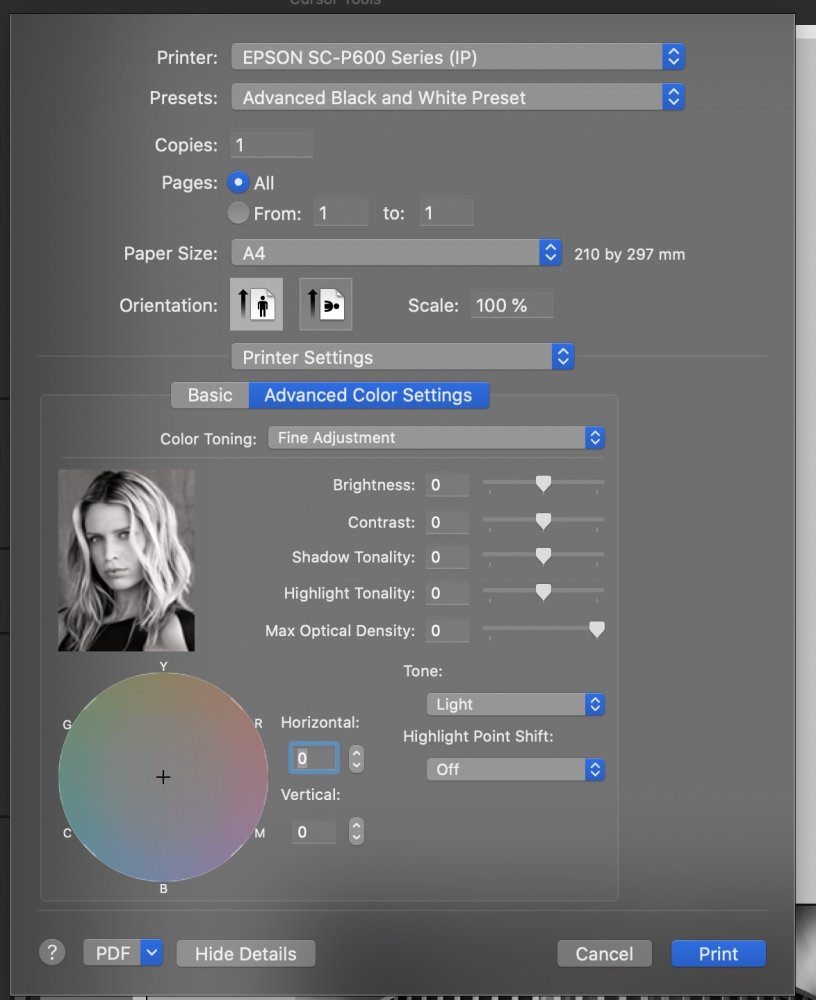
Task: Open the Presets dropdown
Action: (457, 98)
